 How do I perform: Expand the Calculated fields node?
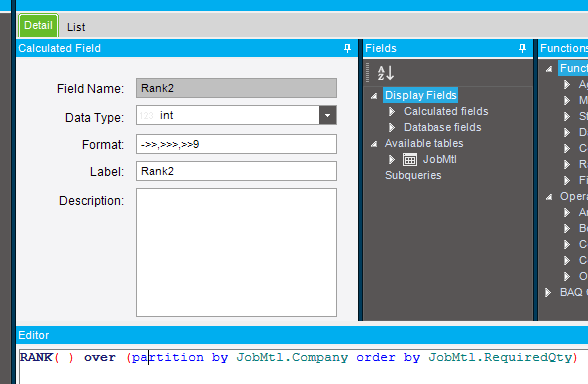[x=392, y=112]
